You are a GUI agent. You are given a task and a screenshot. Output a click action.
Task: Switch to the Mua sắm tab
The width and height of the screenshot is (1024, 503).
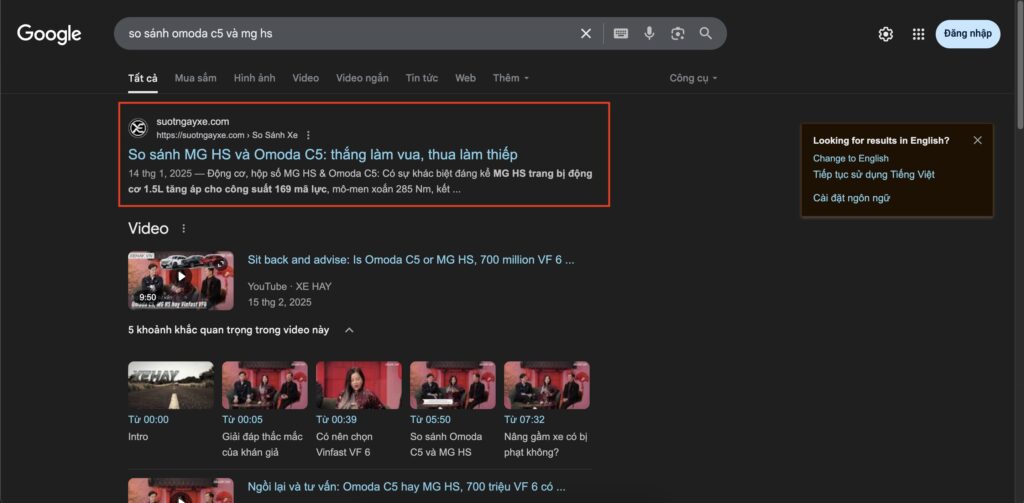[195, 78]
